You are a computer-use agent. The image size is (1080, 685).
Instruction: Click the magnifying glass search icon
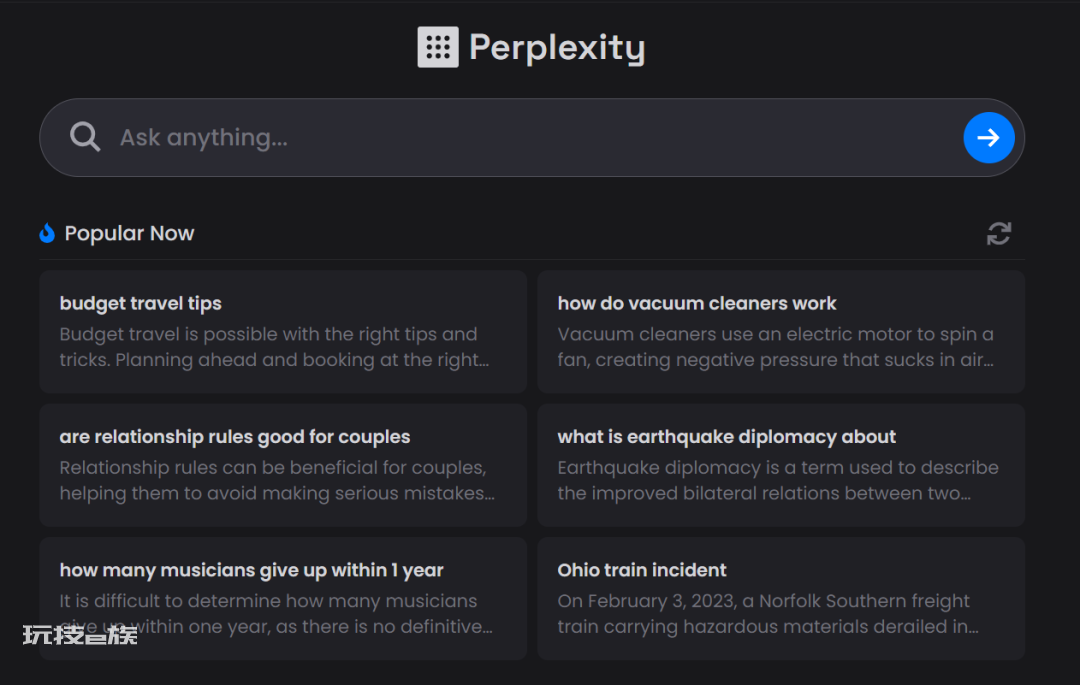pos(85,137)
